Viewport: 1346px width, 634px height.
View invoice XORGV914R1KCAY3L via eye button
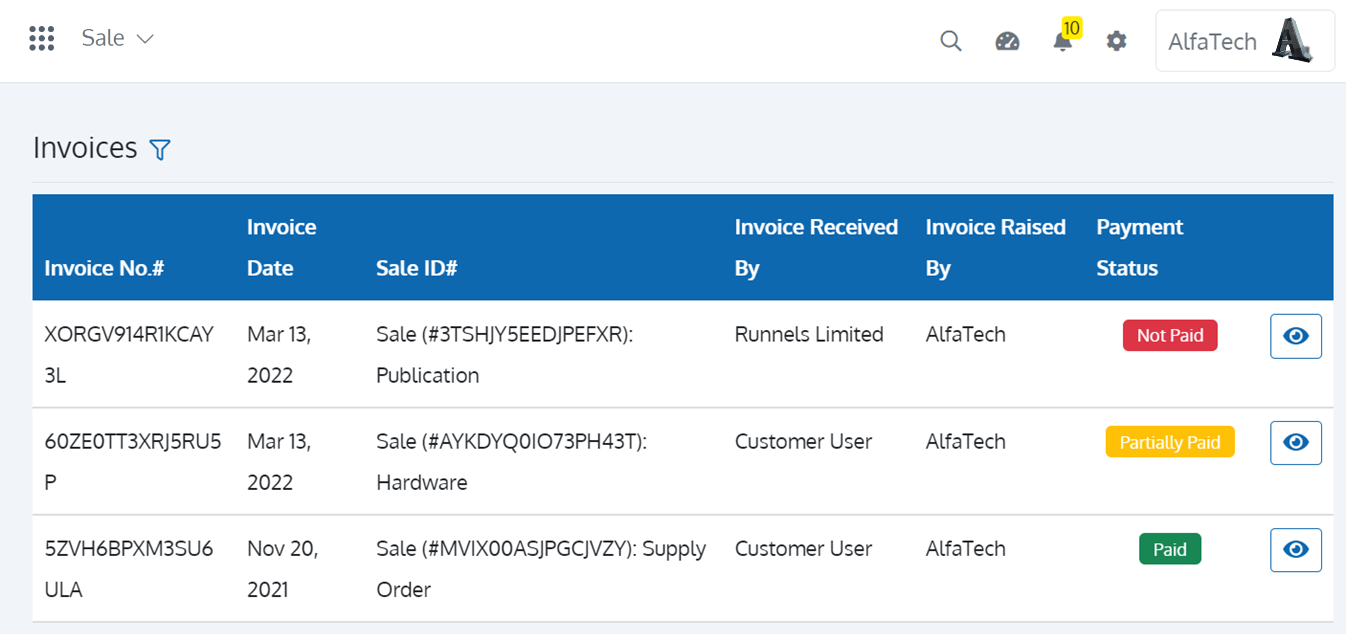tap(1296, 336)
